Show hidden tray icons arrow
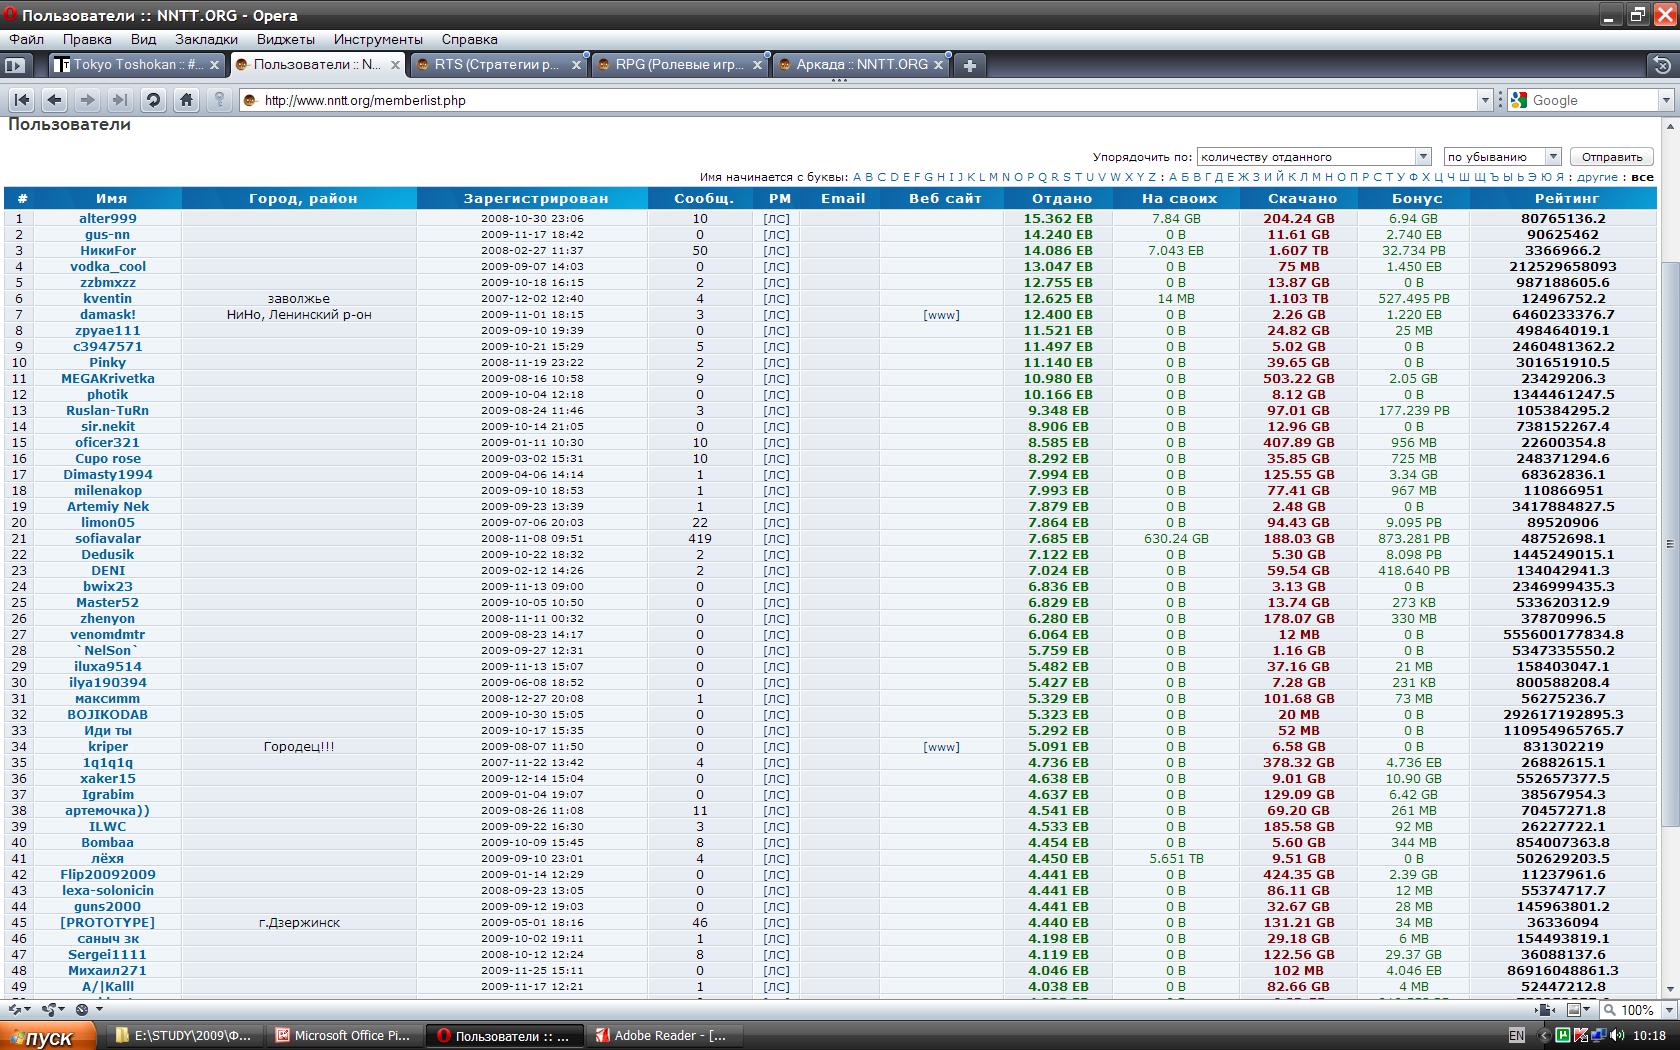The width and height of the screenshot is (1680, 1050). [x=1544, y=1035]
